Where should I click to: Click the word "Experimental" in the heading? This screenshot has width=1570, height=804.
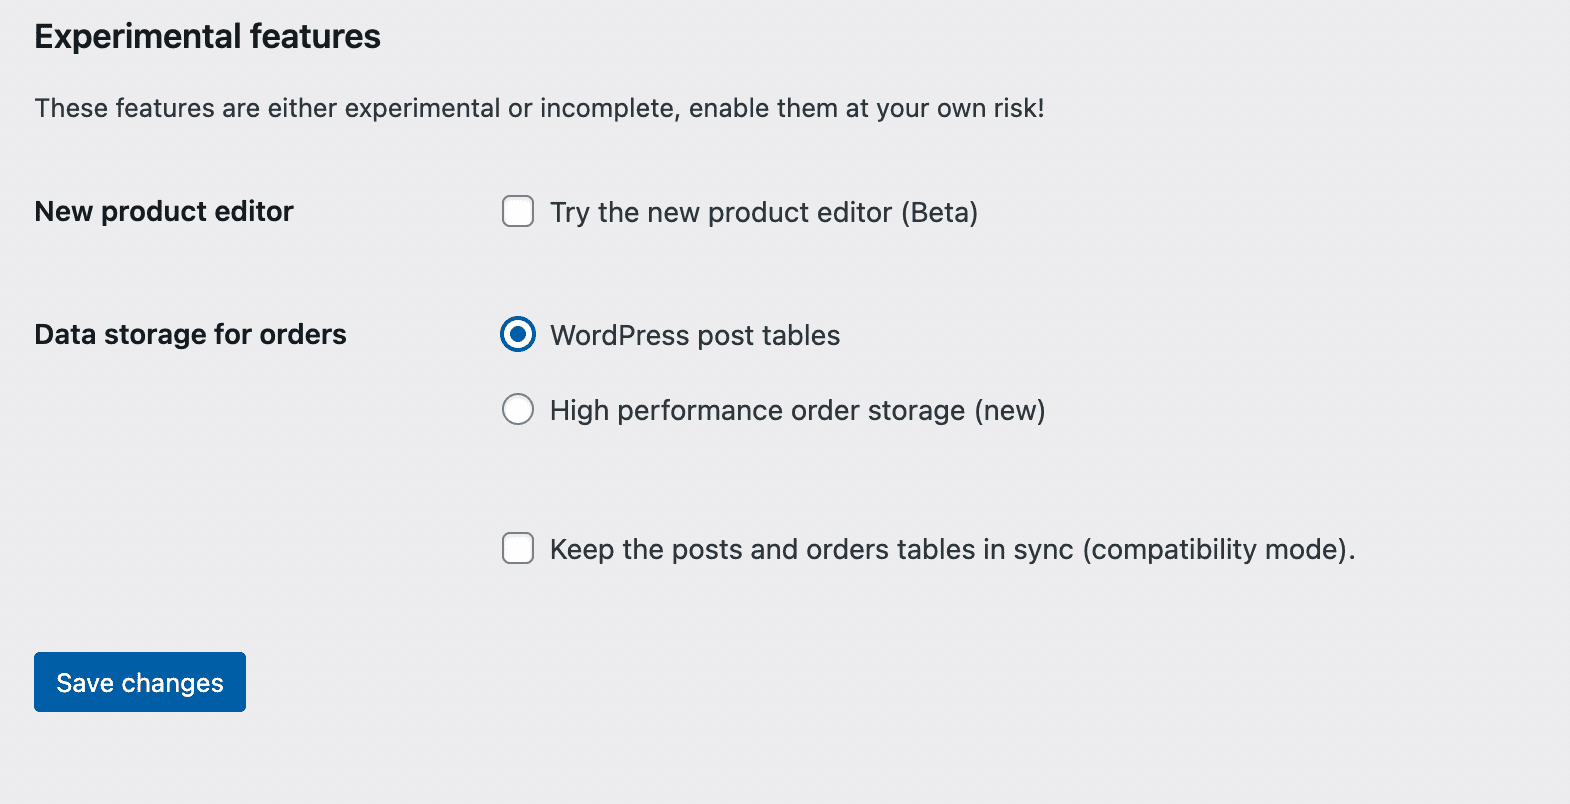coord(138,37)
